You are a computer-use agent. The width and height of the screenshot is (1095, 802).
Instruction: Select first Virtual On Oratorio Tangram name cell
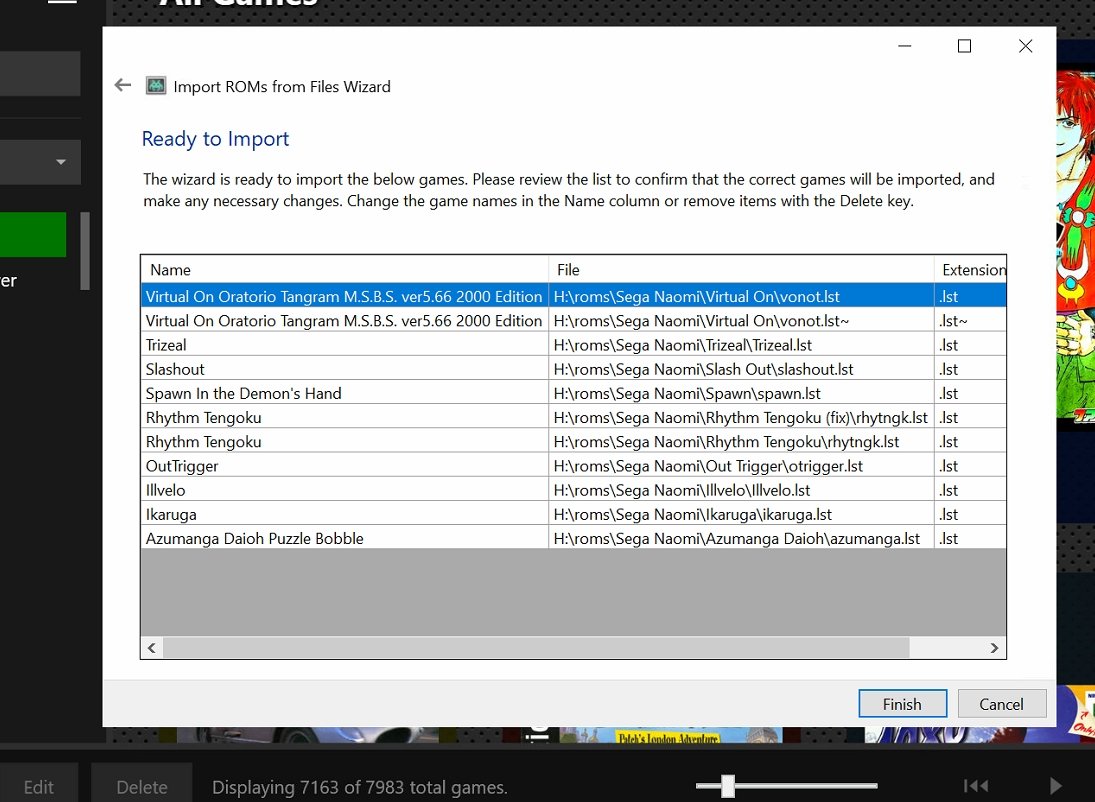pos(345,296)
